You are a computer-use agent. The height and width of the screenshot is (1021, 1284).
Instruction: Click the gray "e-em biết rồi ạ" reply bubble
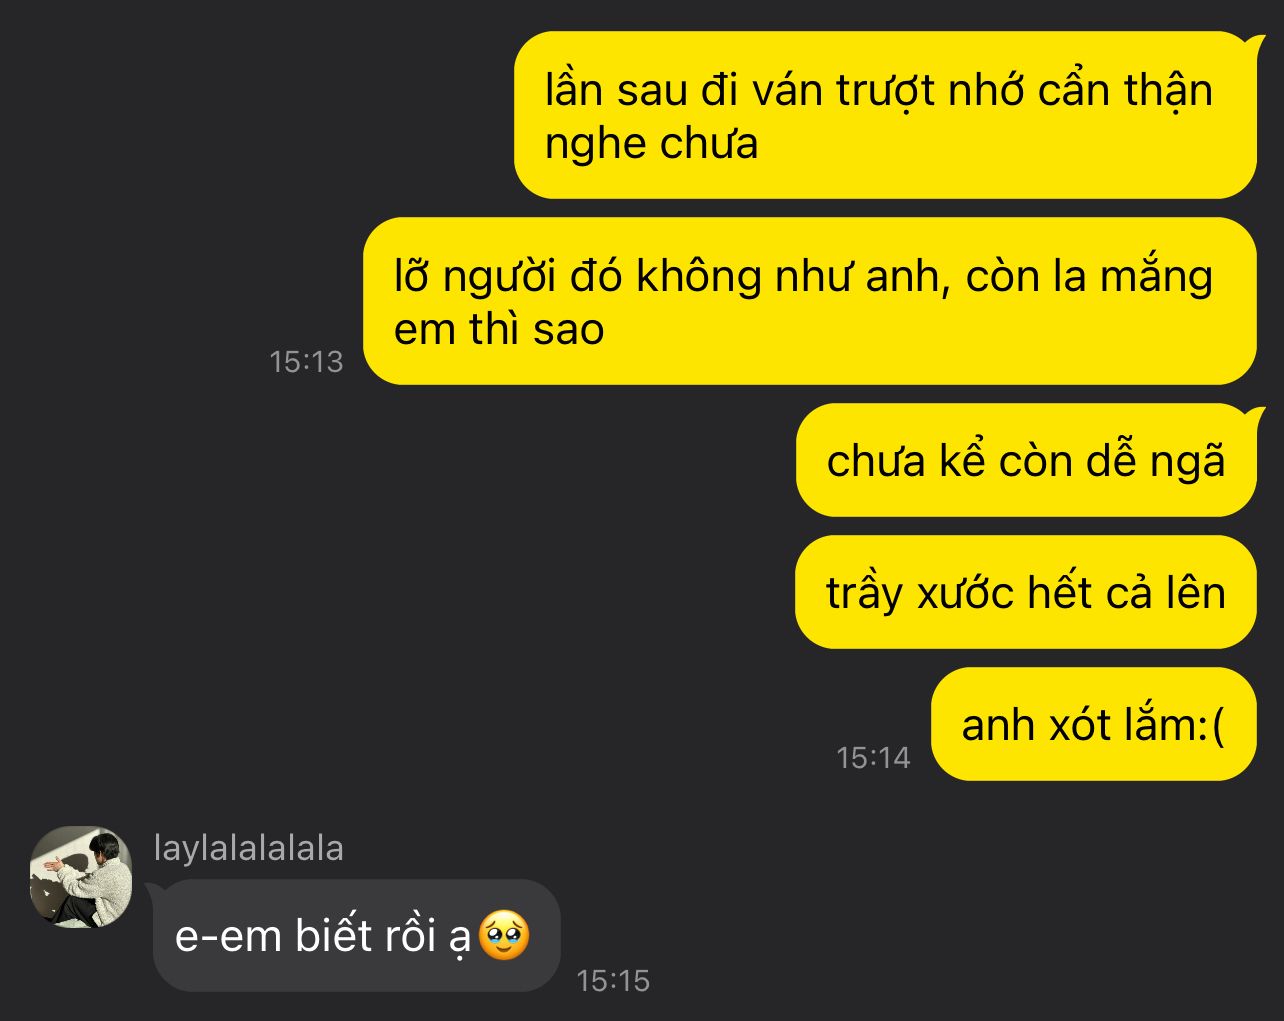(x=356, y=936)
